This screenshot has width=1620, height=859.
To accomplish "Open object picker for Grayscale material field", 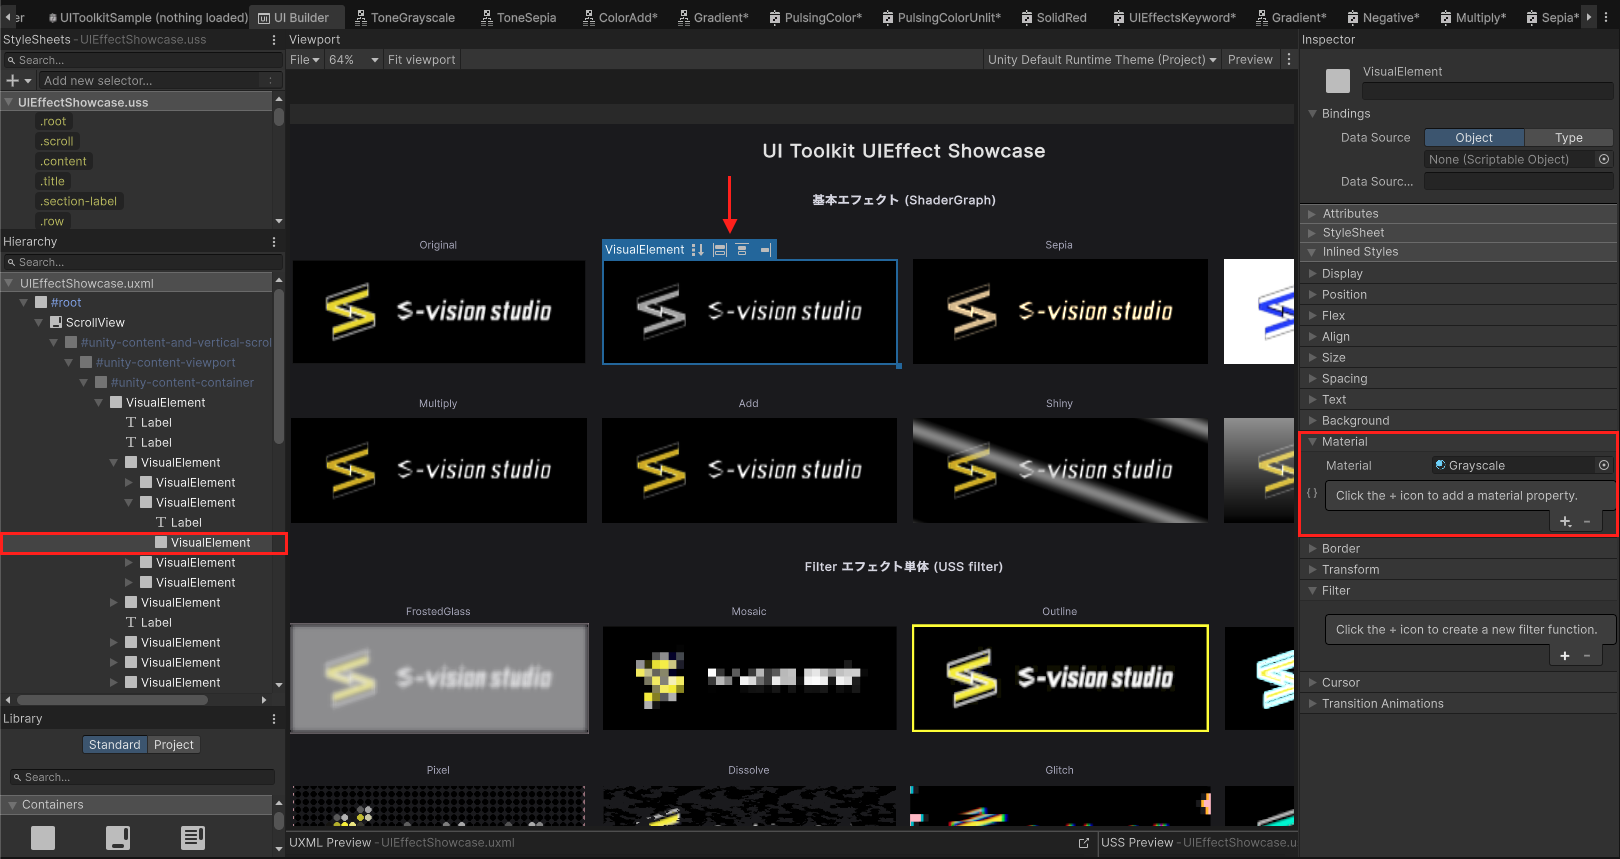I will (x=1604, y=465).
